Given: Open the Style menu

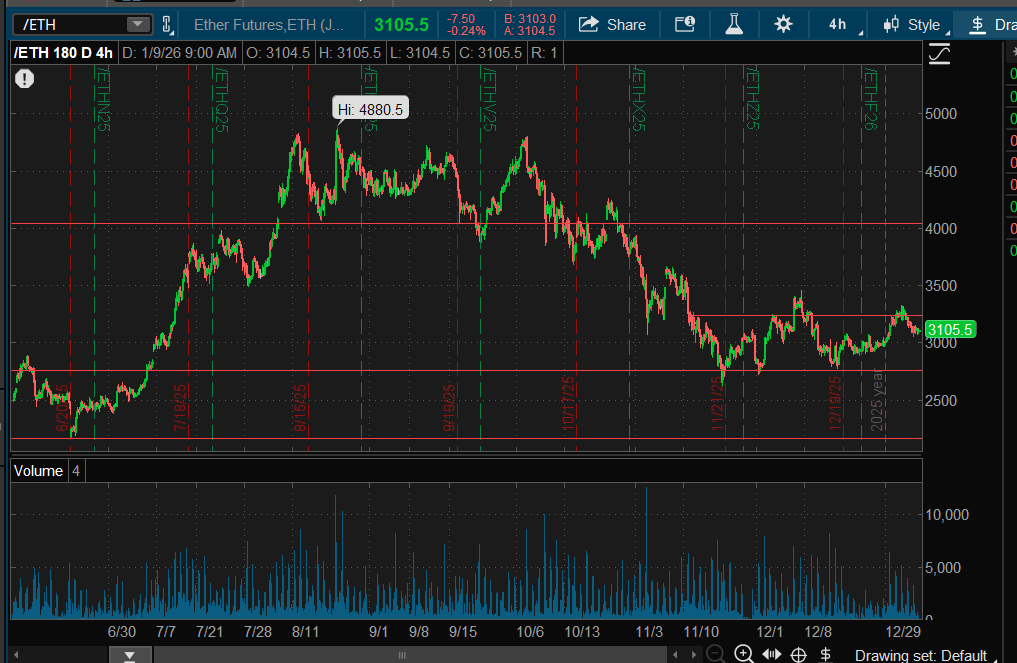Looking at the screenshot, I should [x=916, y=25].
